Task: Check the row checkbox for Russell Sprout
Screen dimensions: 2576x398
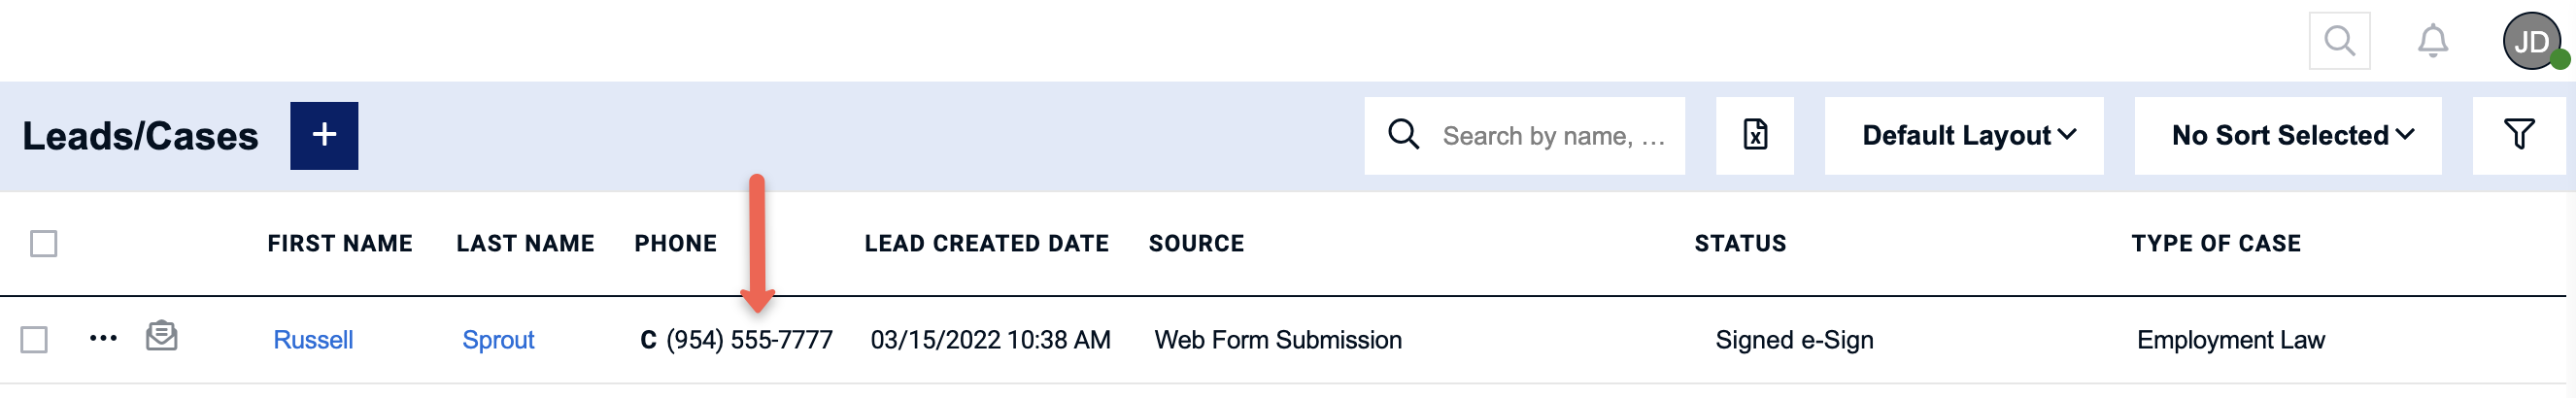Action: point(34,340)
